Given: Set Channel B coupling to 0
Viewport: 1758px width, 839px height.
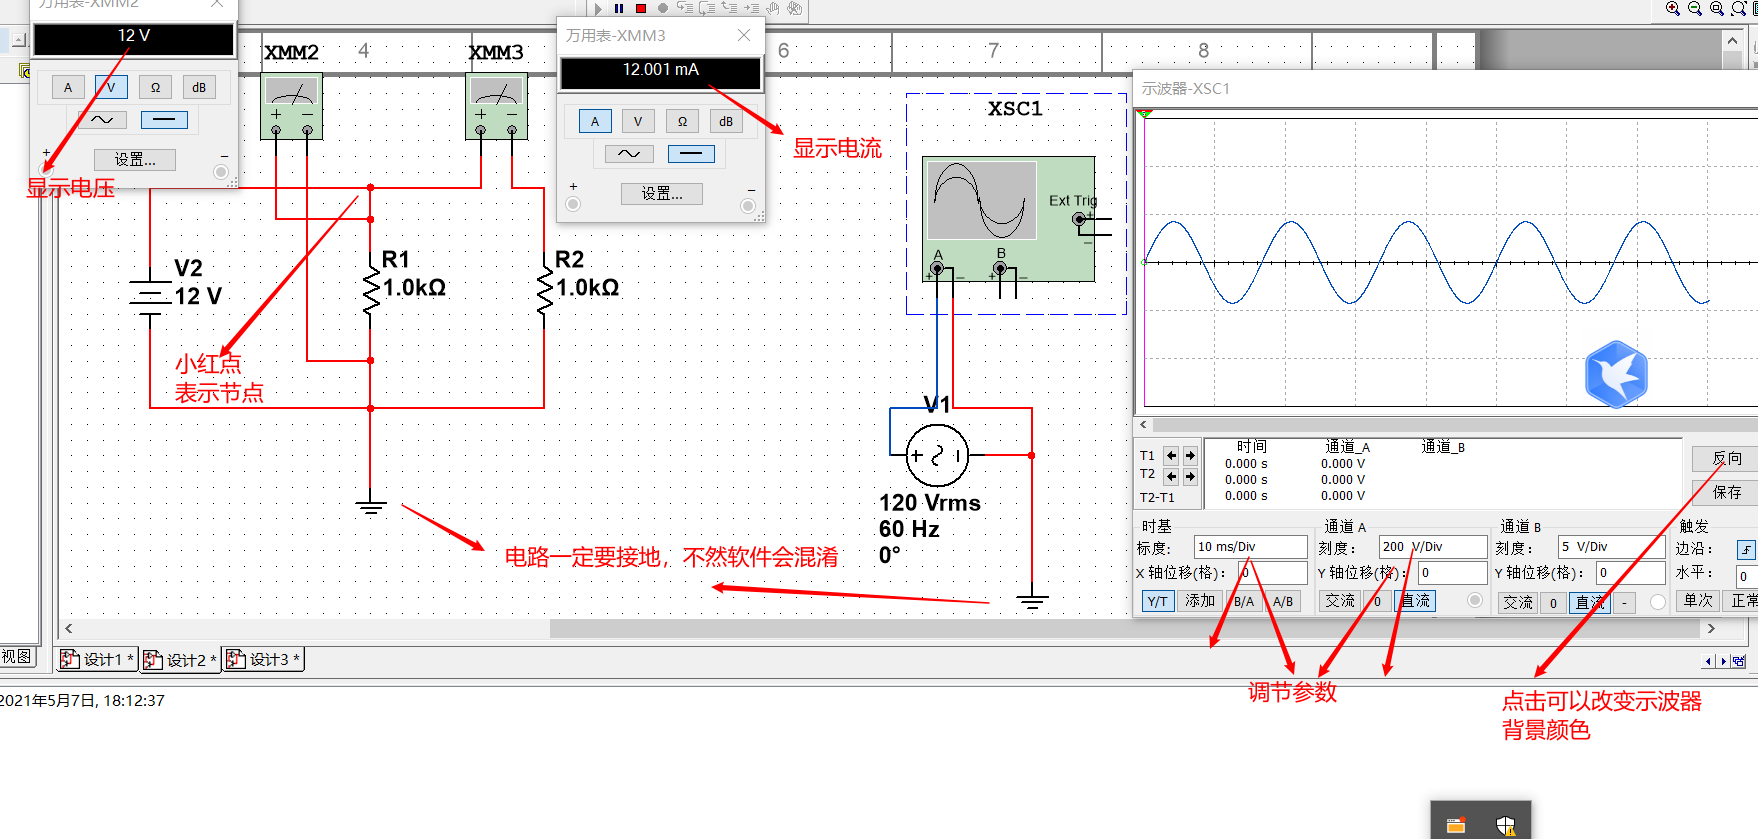Looking at the screenshot, I should coord(1553,602).
